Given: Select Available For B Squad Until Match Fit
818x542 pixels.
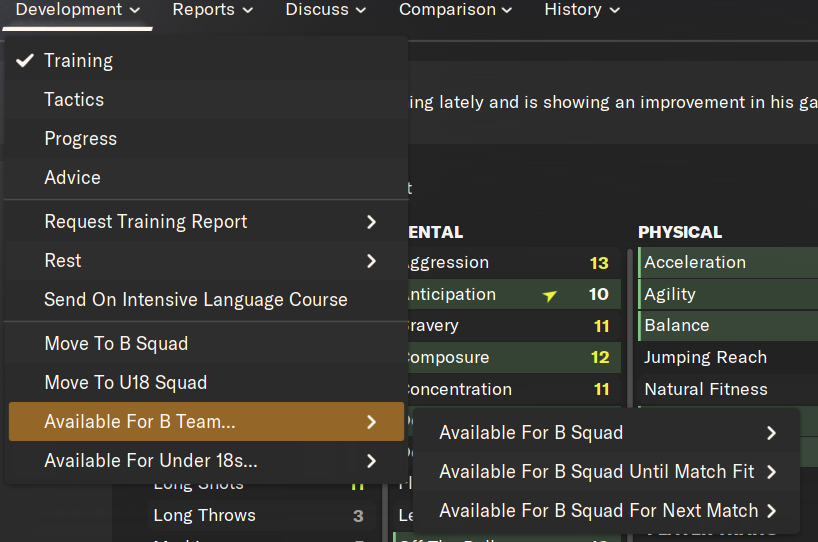Looking at the screenshot, I should click(x=598, y=472).
